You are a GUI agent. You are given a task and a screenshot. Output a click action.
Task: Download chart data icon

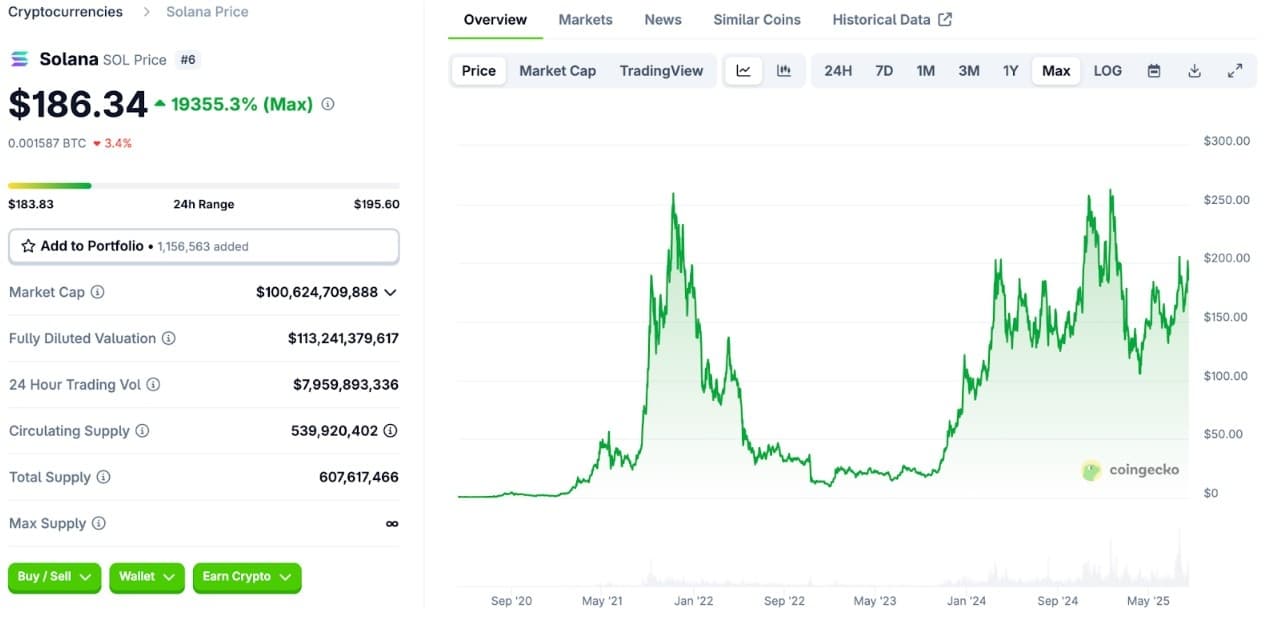point(1194,71)
